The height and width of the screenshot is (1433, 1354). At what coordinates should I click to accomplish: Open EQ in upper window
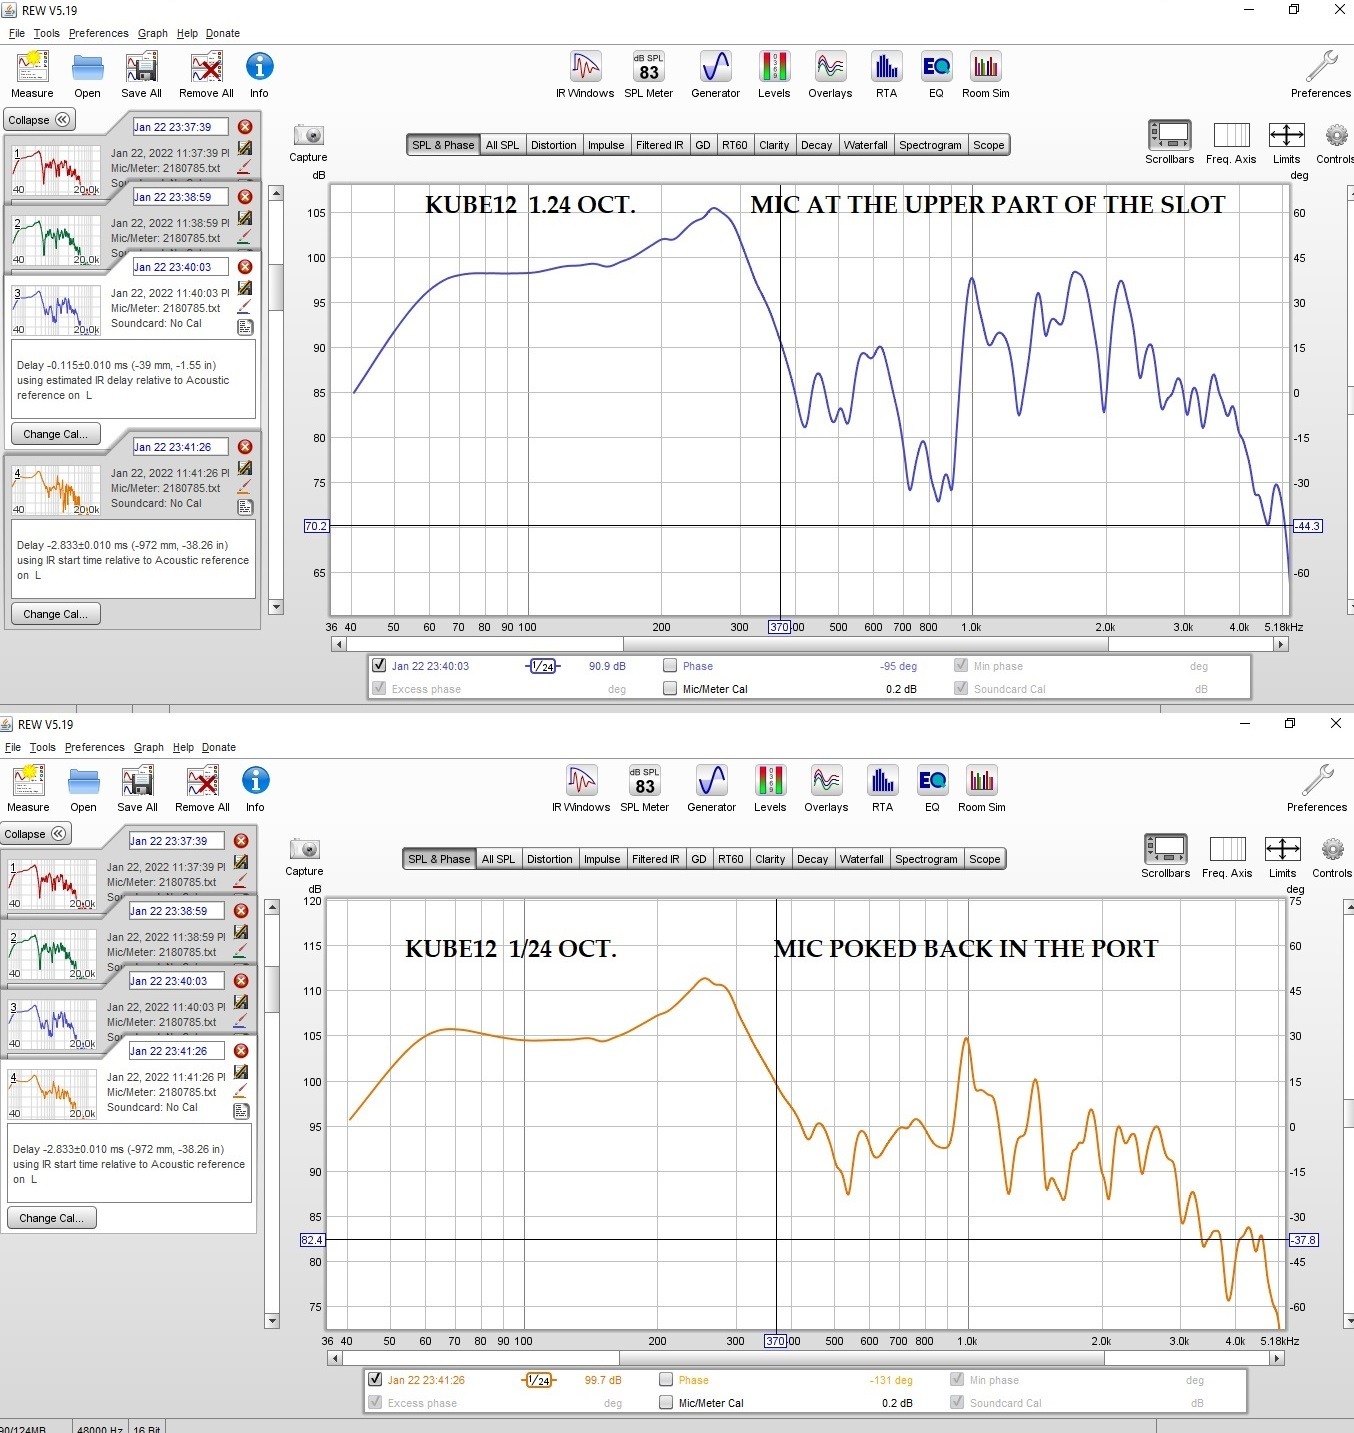tap(936, 67)
